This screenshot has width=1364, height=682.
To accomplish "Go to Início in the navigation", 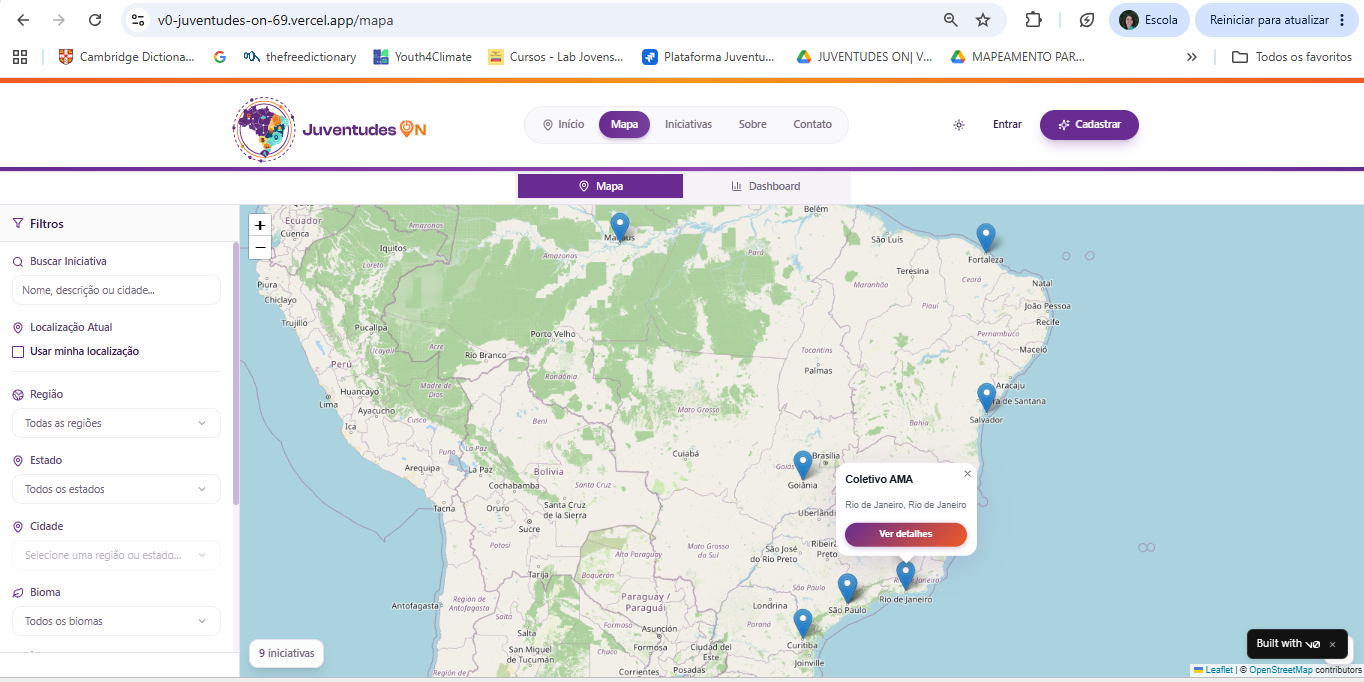I will coord(563,125).
